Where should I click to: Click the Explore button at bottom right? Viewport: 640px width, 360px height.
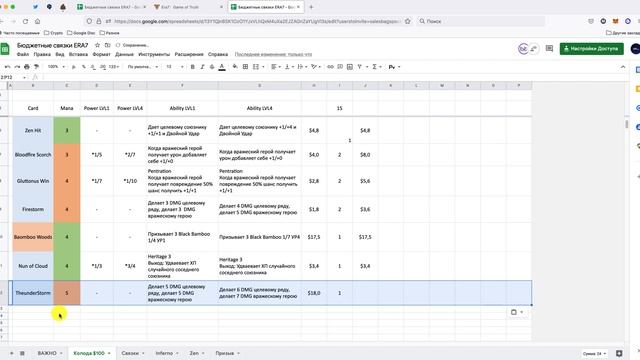coord(619,353)
